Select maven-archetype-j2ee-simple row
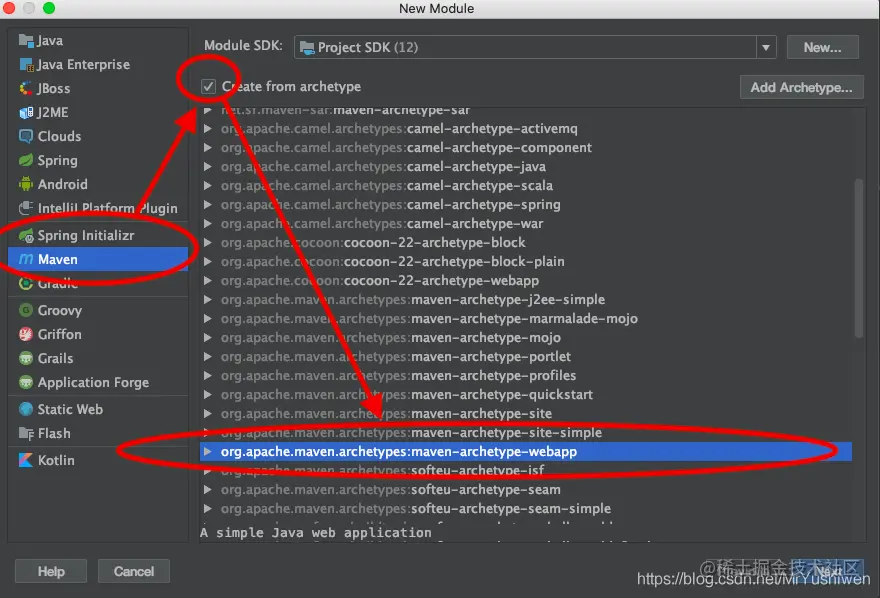 click(x=526, y=300)
